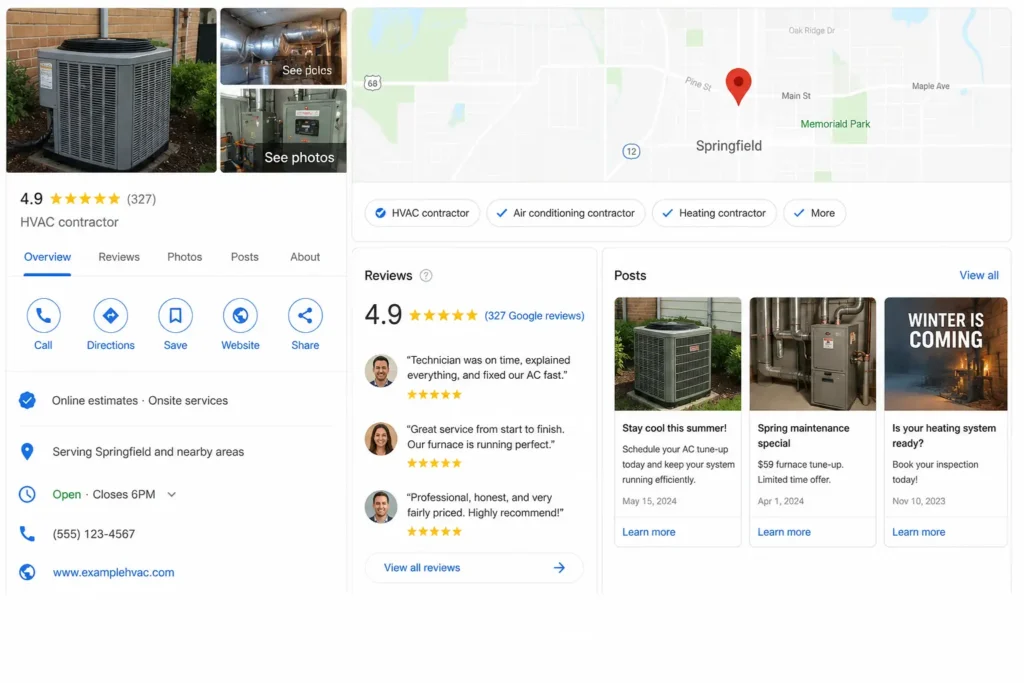Open the ductwork photo thumbnail
The width and height of the screenshot is (1024, 683).
tap(283, 46)
